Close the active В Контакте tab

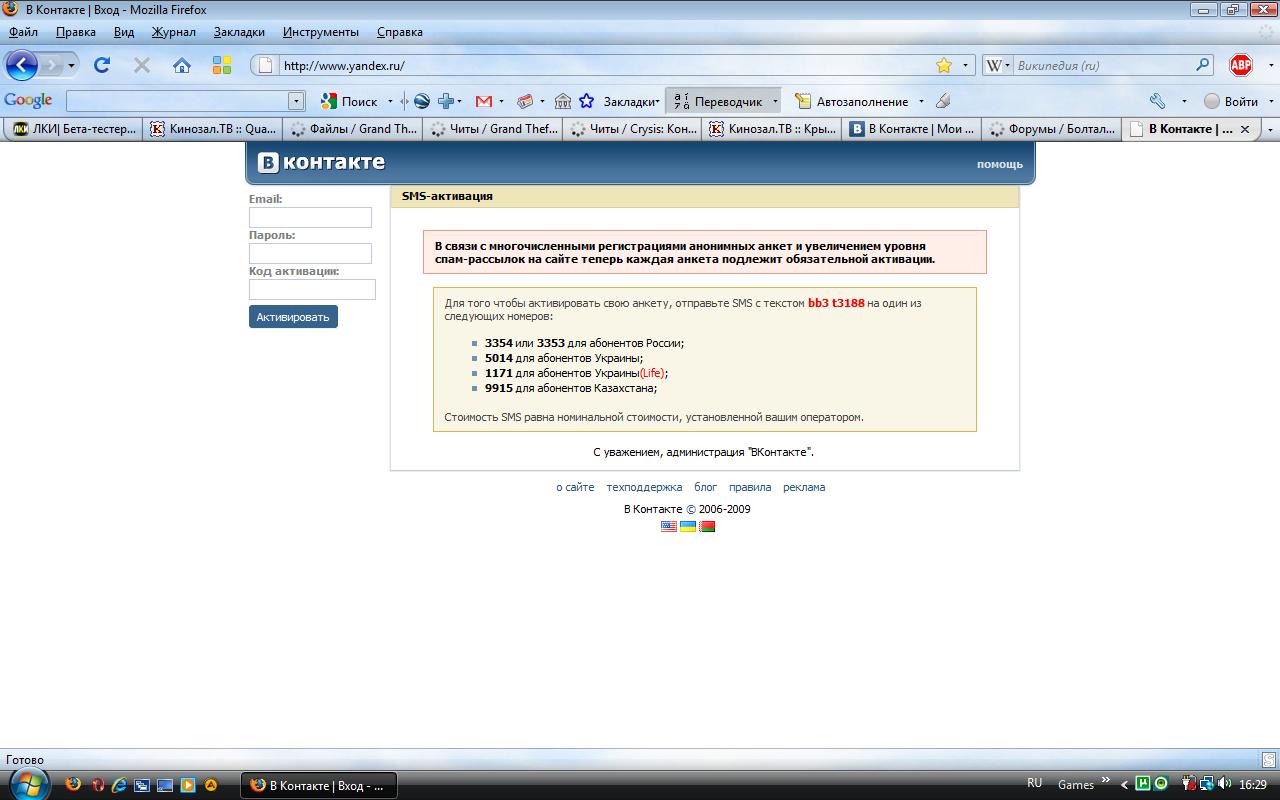(1245, 129)
